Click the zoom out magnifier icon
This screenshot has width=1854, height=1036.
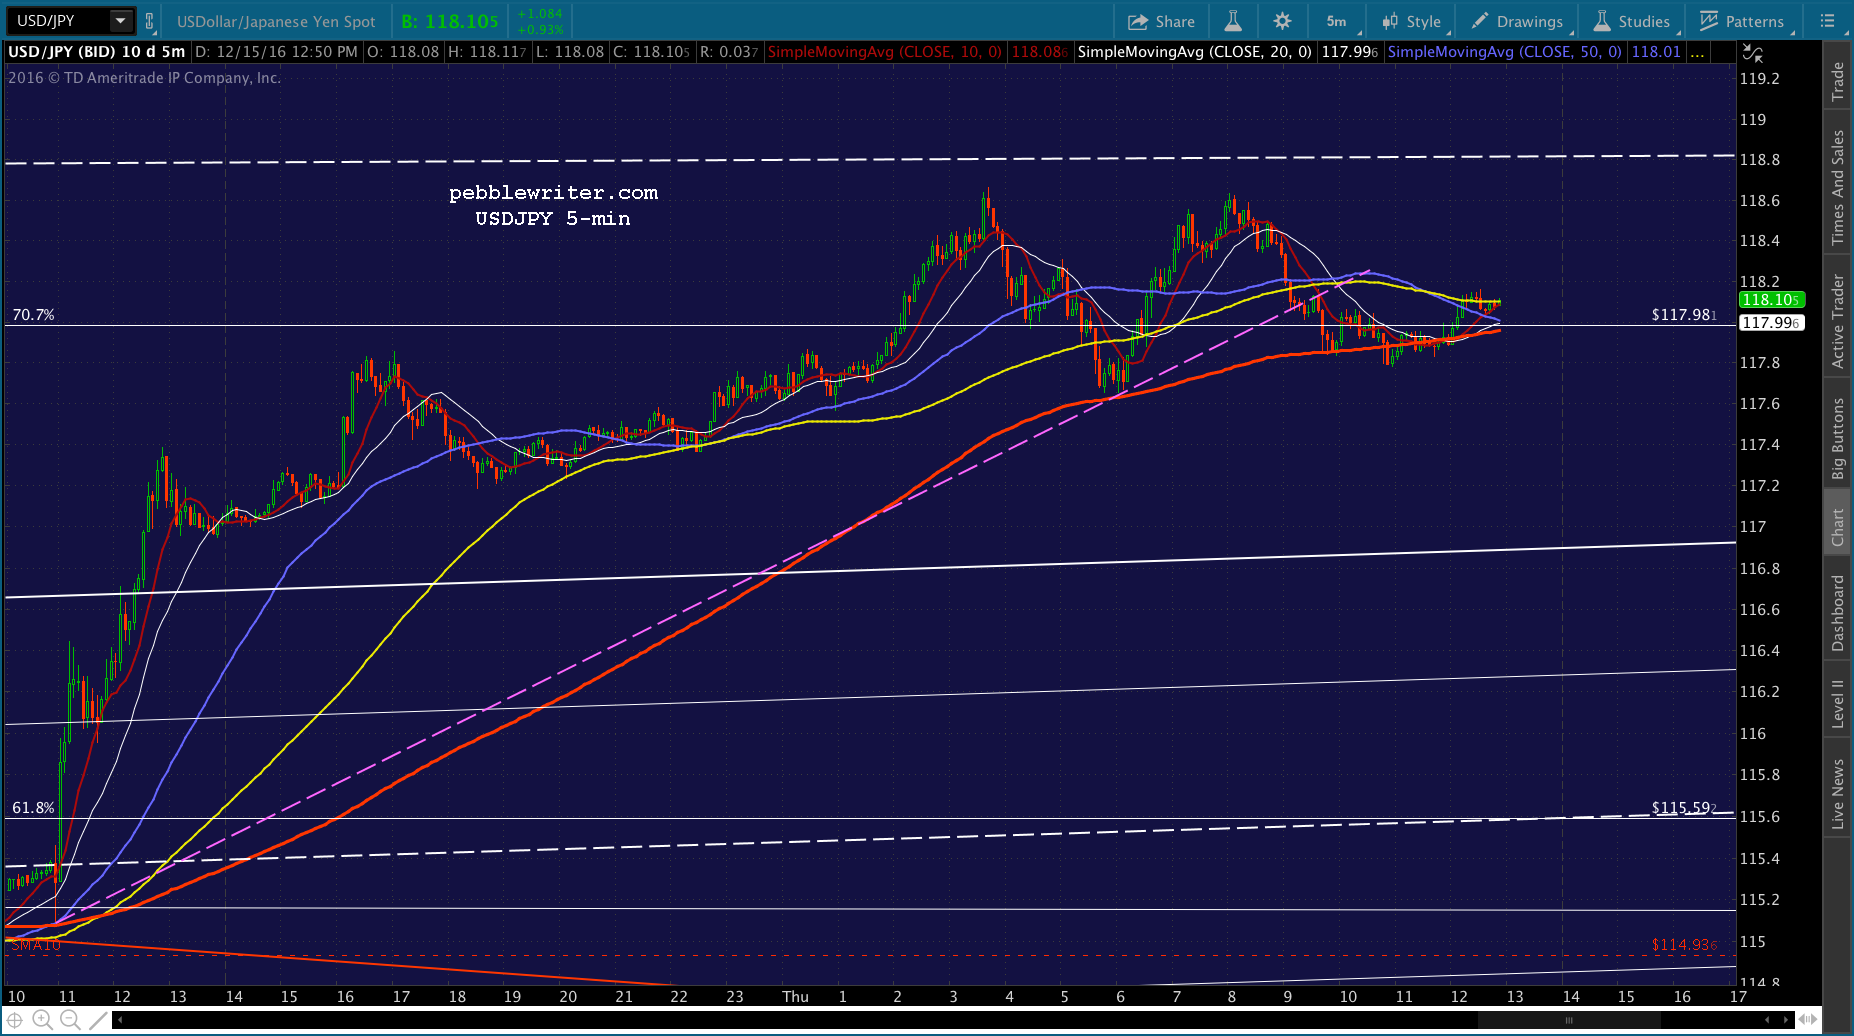pos(70,1020)
